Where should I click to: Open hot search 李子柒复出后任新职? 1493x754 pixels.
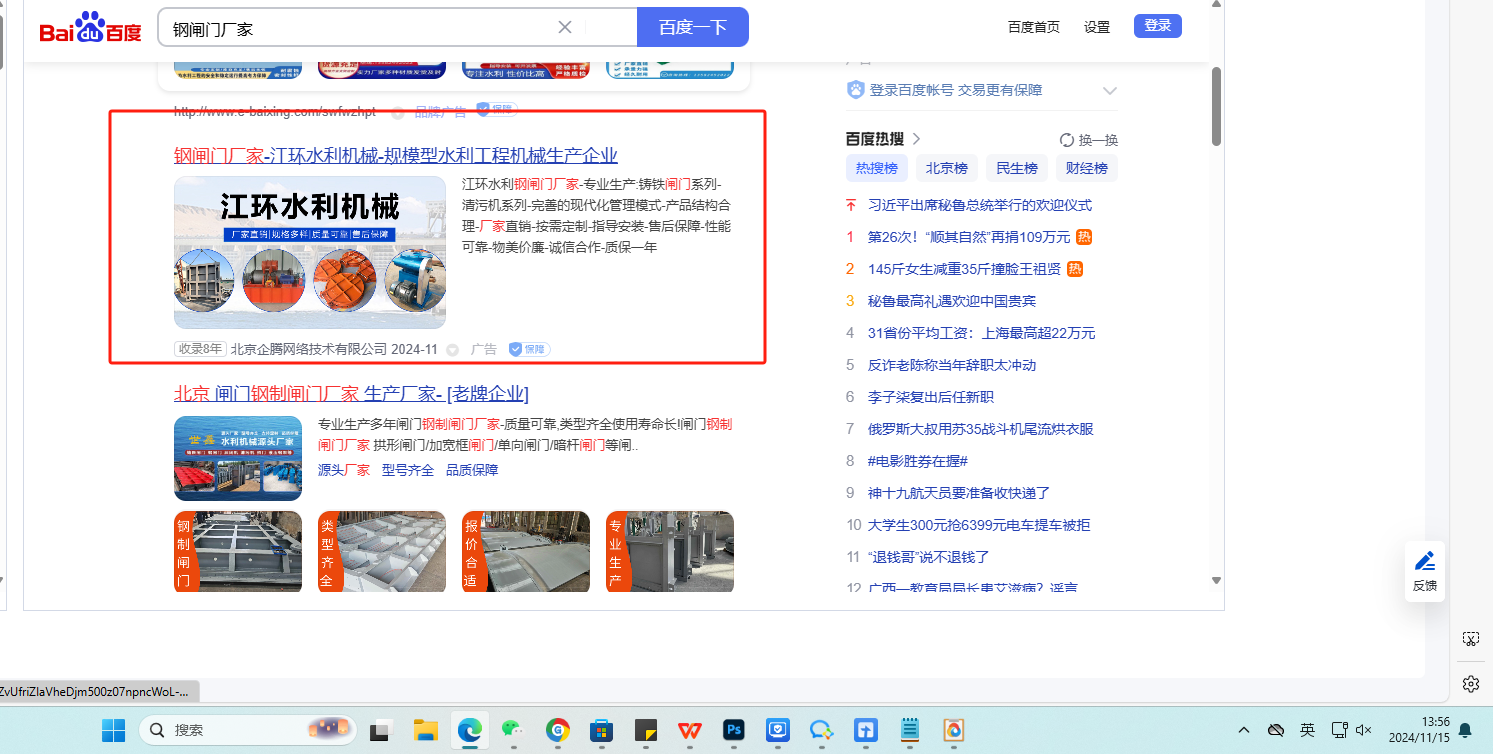(x=931, y=397)
